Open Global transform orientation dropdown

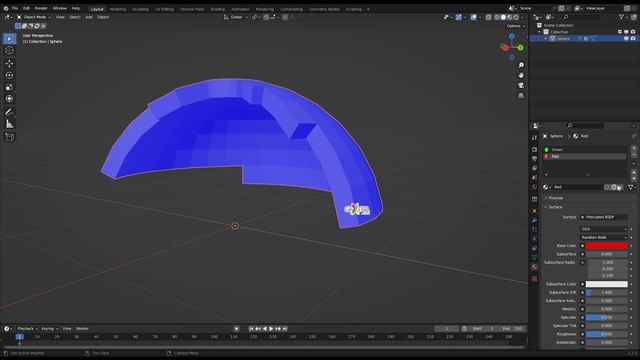236,18
